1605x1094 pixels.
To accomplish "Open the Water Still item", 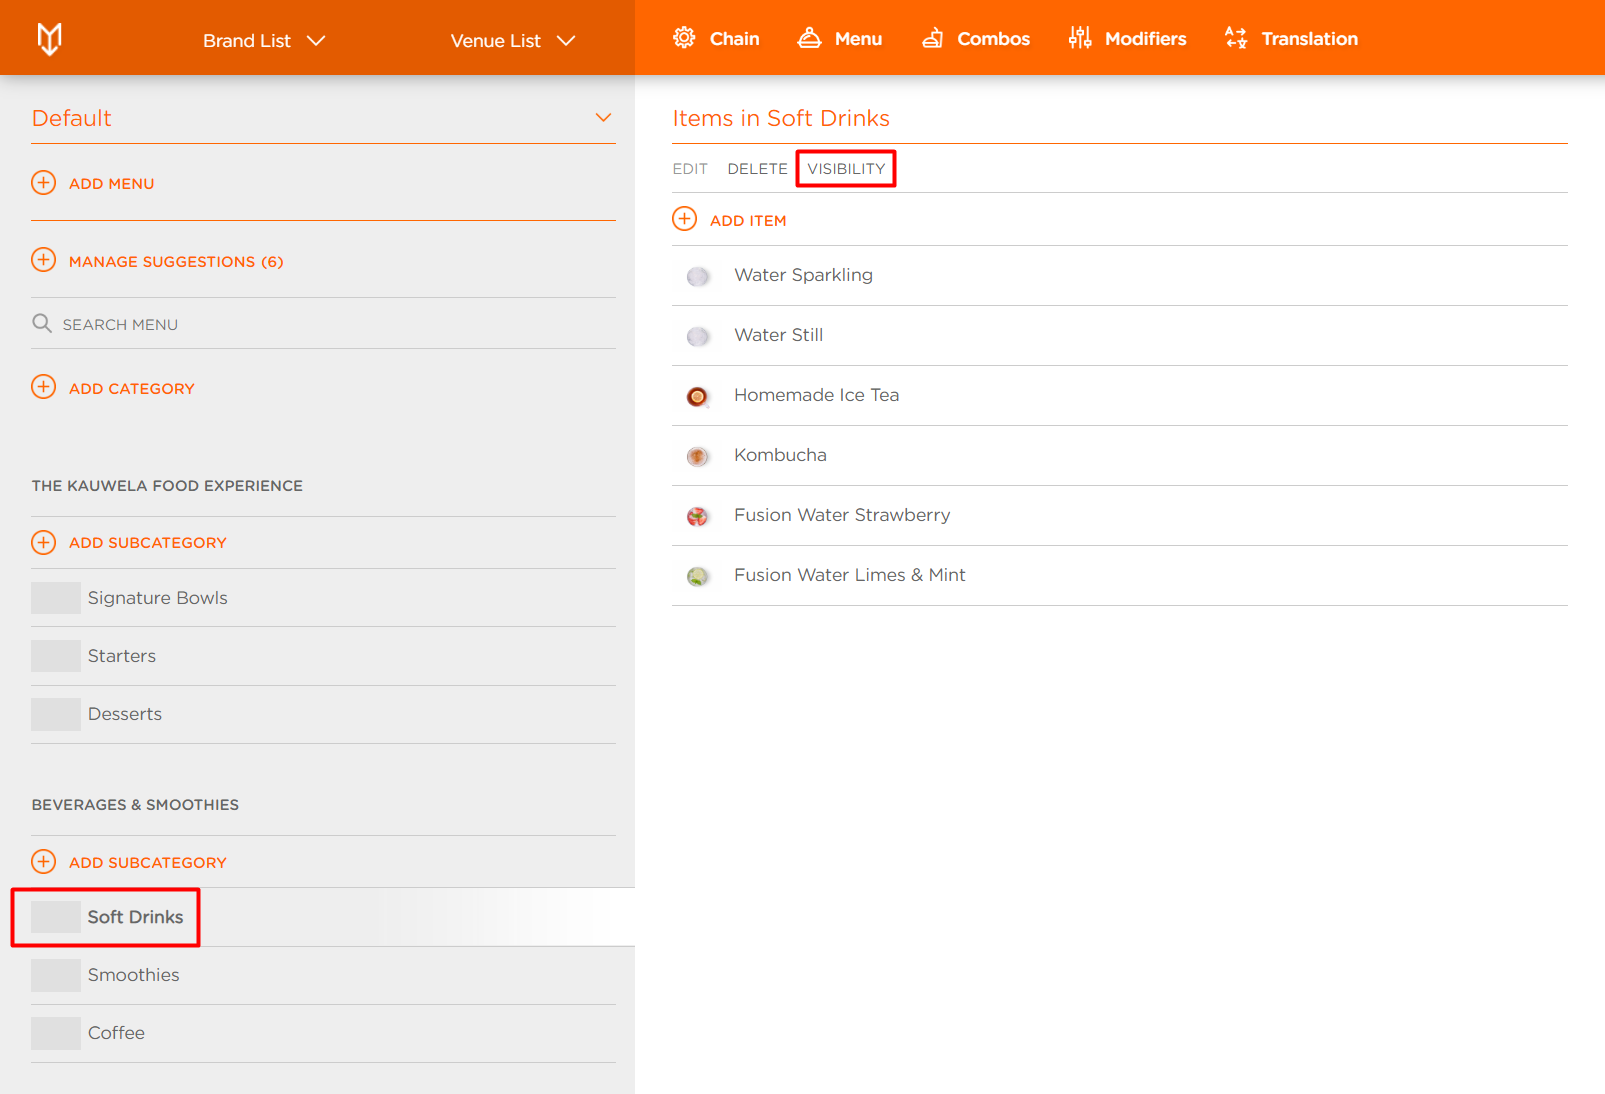I will coord(1120,335).
